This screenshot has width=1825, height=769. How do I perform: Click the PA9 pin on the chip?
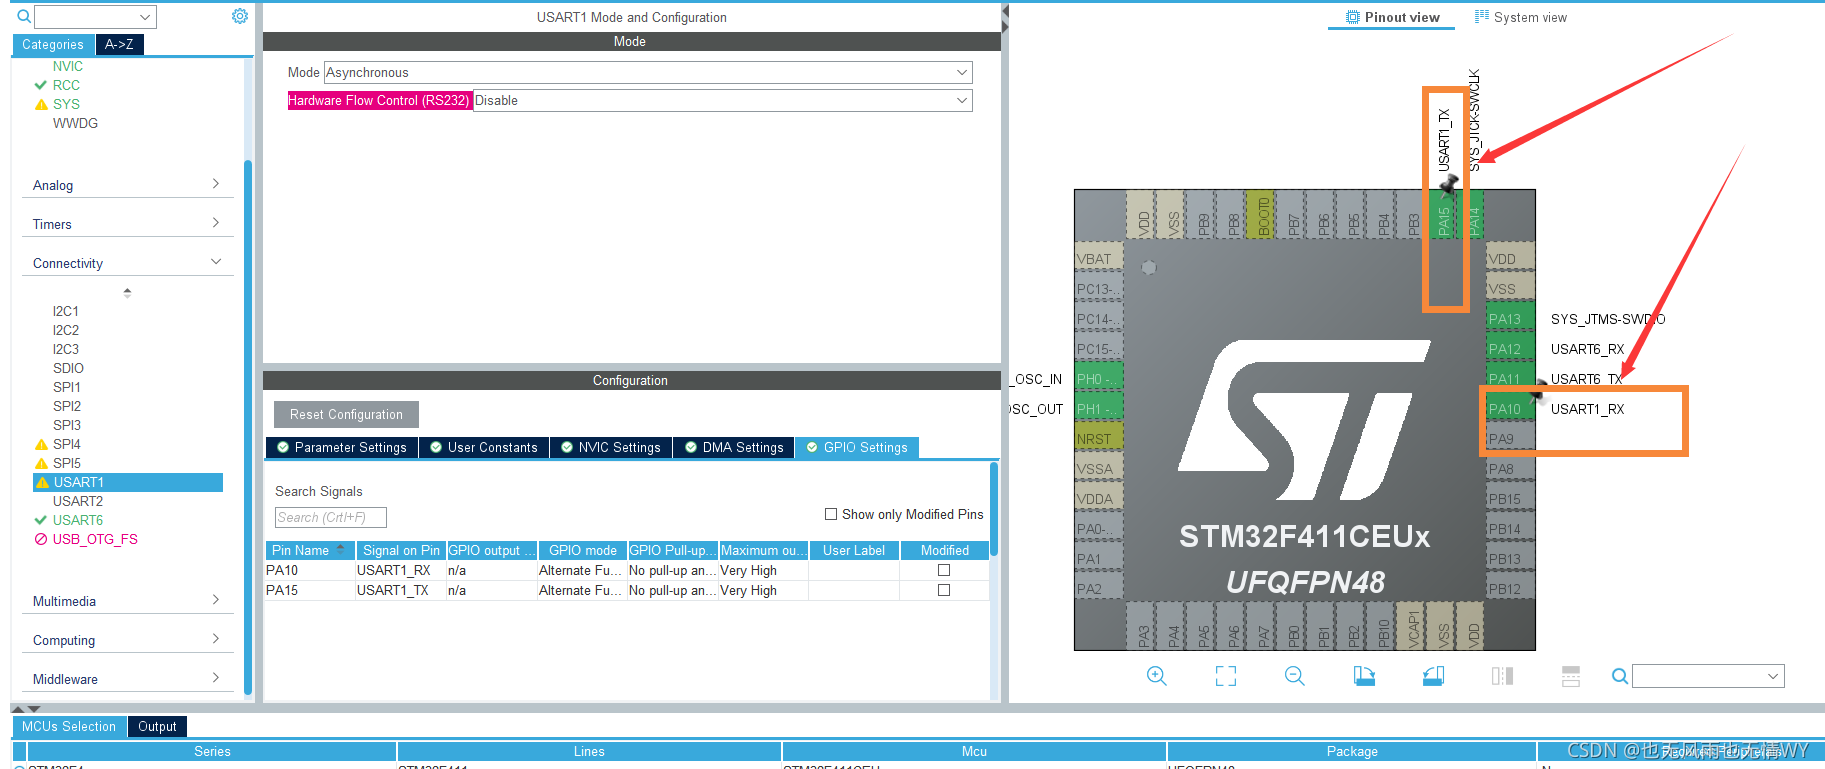click(1510, 439)
